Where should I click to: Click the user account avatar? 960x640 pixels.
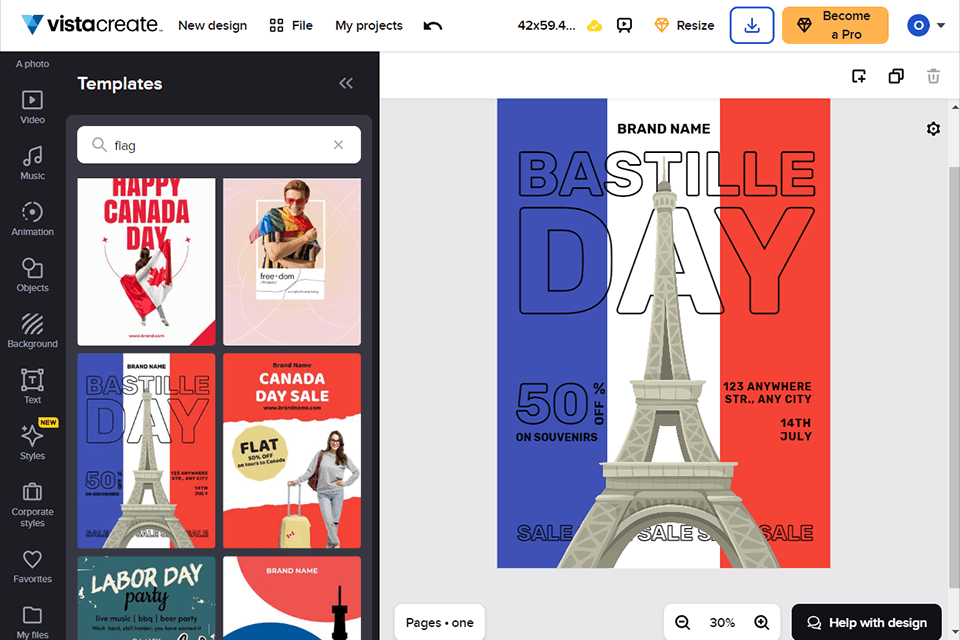[918, 25]
